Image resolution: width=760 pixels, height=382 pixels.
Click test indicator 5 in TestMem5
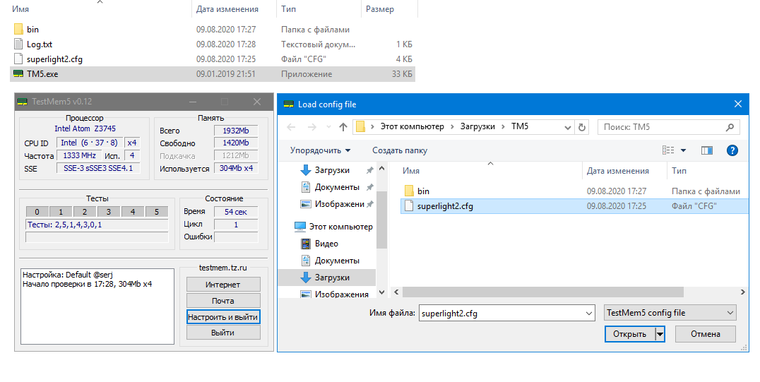(x=157, y=212)
